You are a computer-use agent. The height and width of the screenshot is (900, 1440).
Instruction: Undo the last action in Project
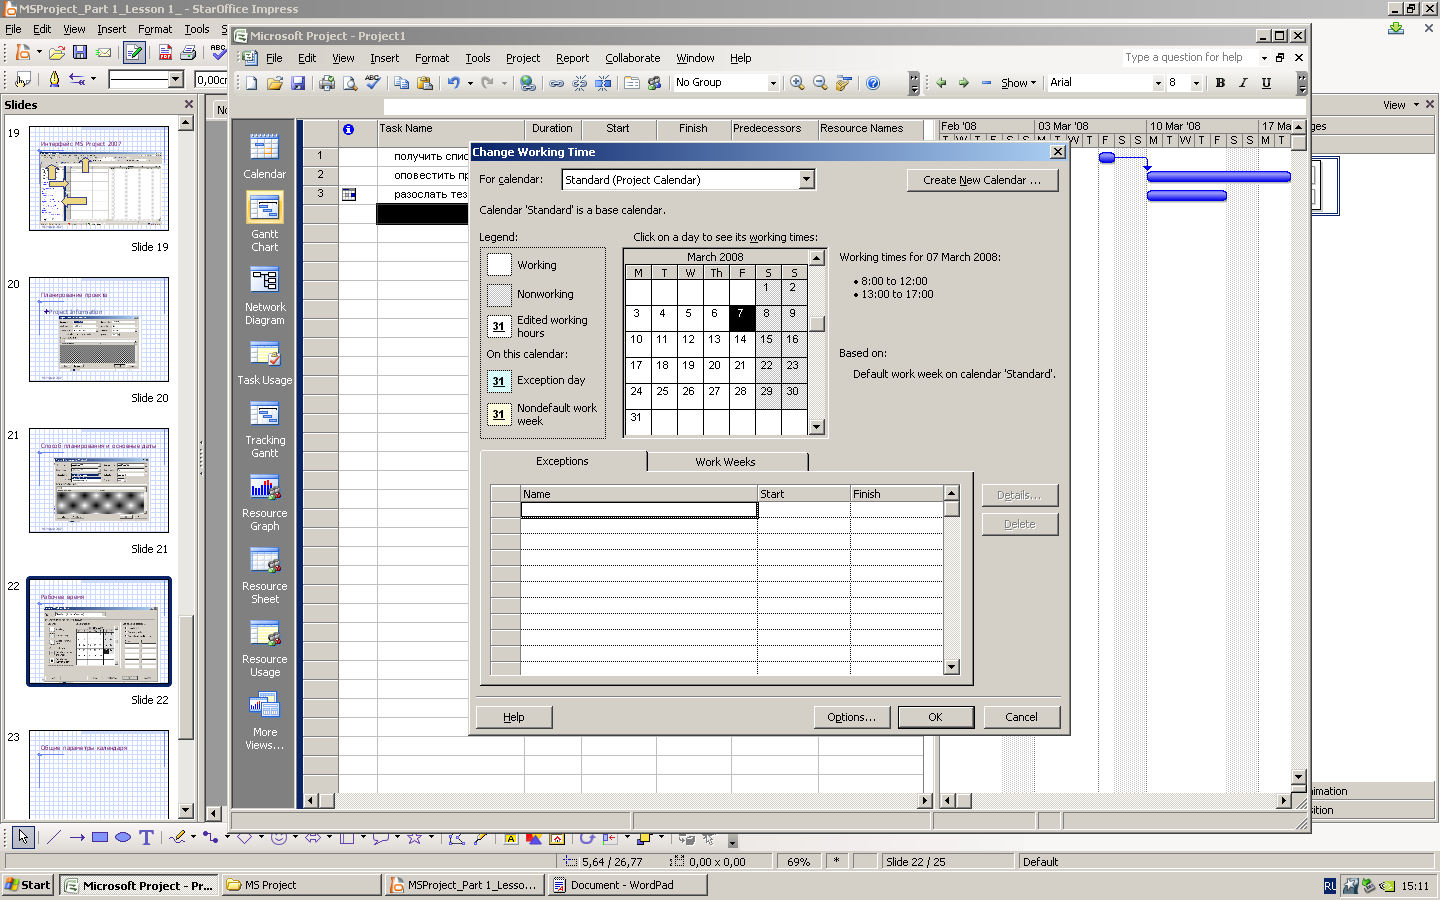[x=453, y=83]
